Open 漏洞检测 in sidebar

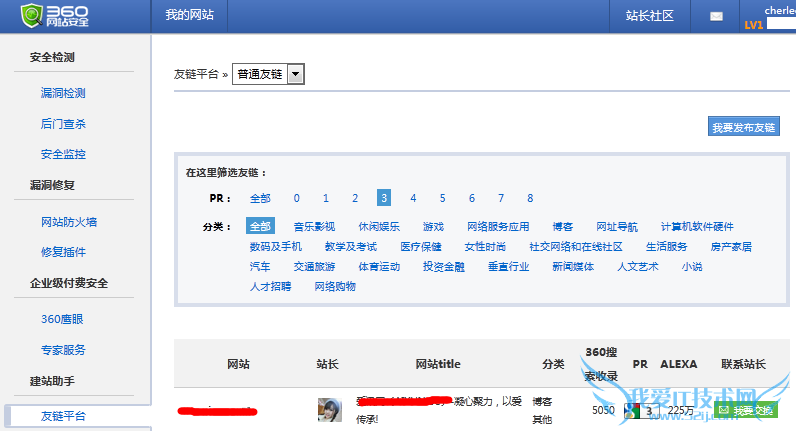(63, 93)
